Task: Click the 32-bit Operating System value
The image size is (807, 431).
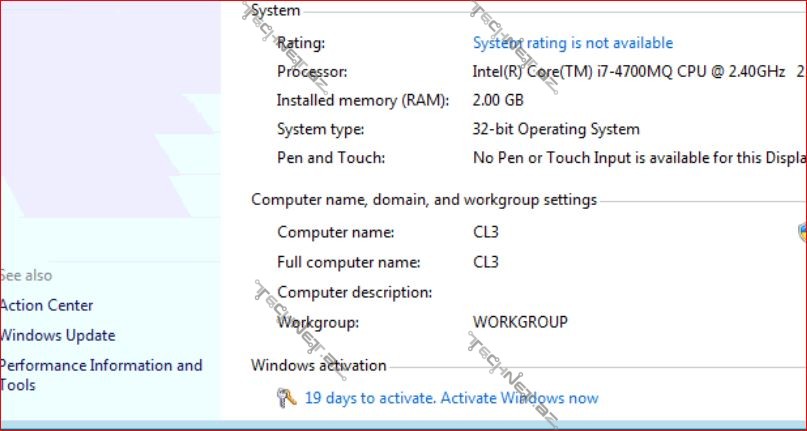Action: pos(555,129)
